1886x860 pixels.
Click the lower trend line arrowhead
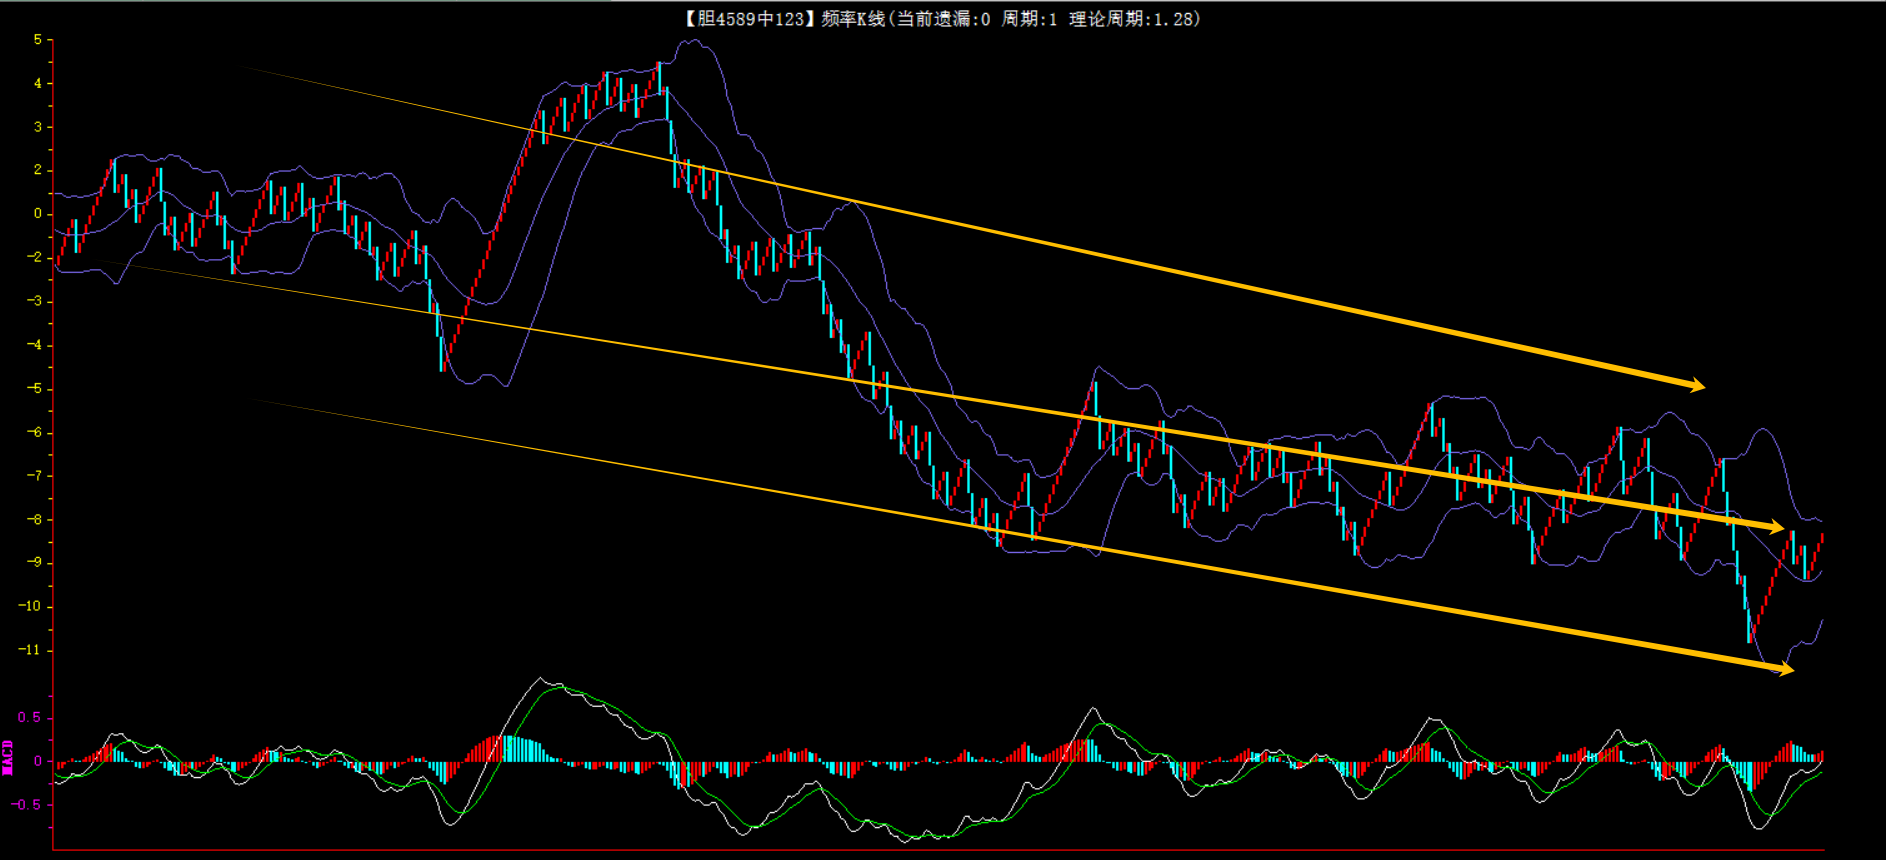coord(1786,669)
